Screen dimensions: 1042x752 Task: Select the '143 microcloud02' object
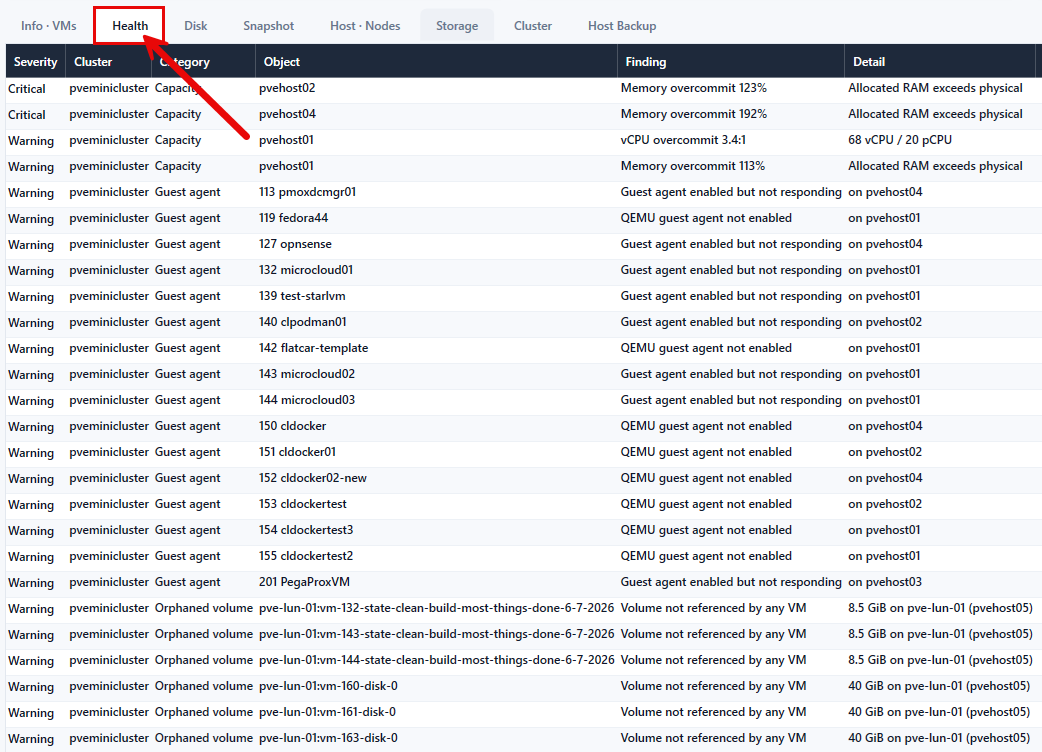(306, 373)
